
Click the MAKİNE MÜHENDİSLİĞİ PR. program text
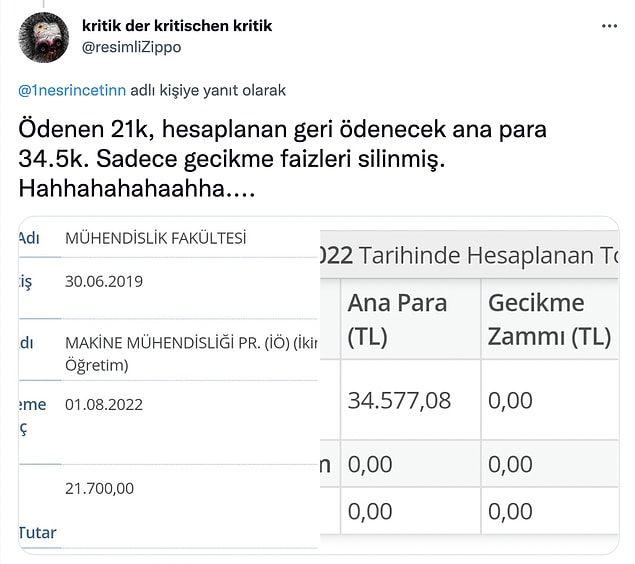pyautogui.click(x=190, y=353)
